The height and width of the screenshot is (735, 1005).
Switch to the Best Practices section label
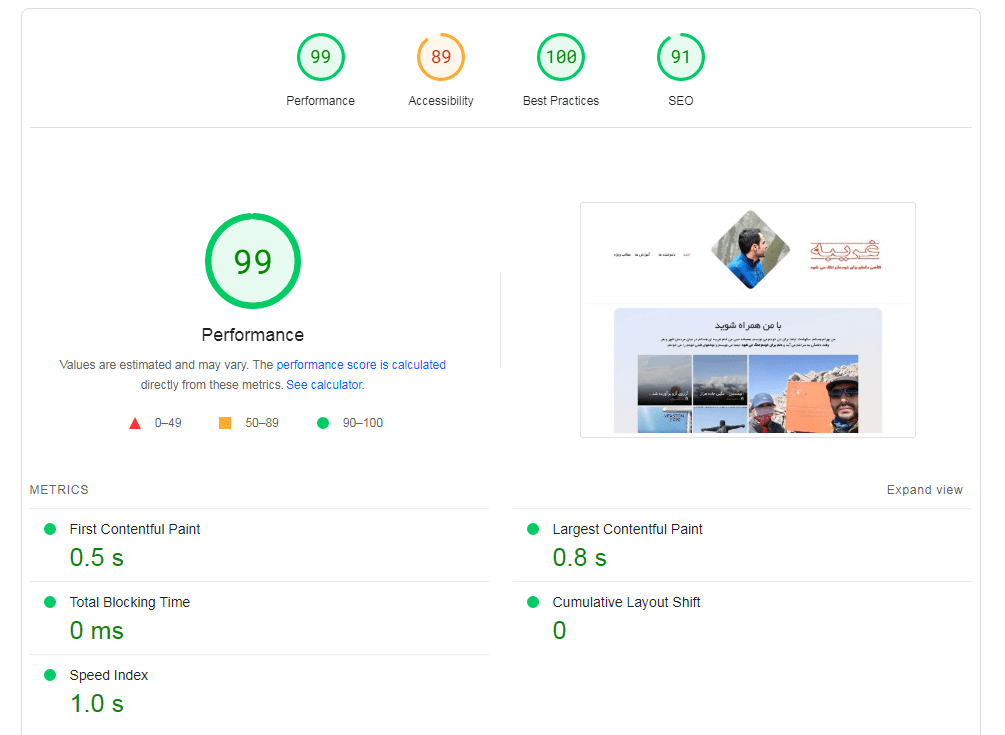(x=560, y=100)
